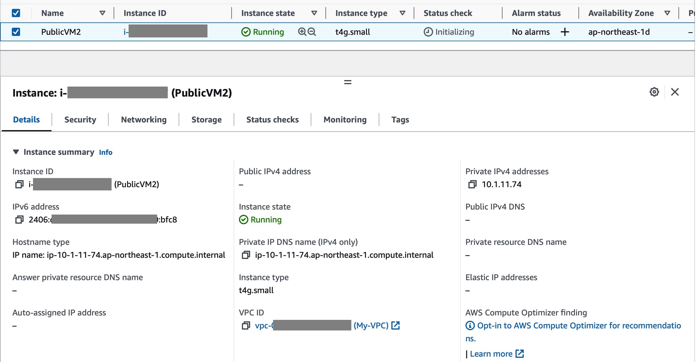
Task: Click the No alarms text
Action: pyautogui.click(x=531, y=32)
